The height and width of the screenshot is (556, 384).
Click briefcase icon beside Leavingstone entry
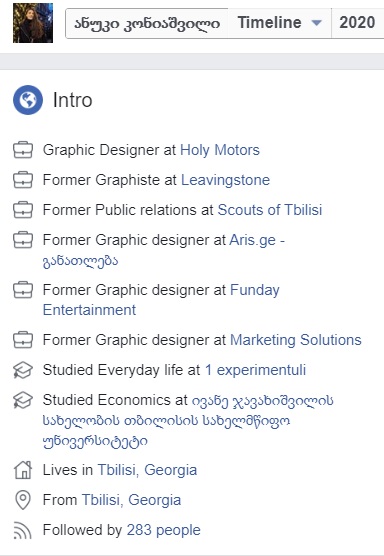click(x=23, y=180)
